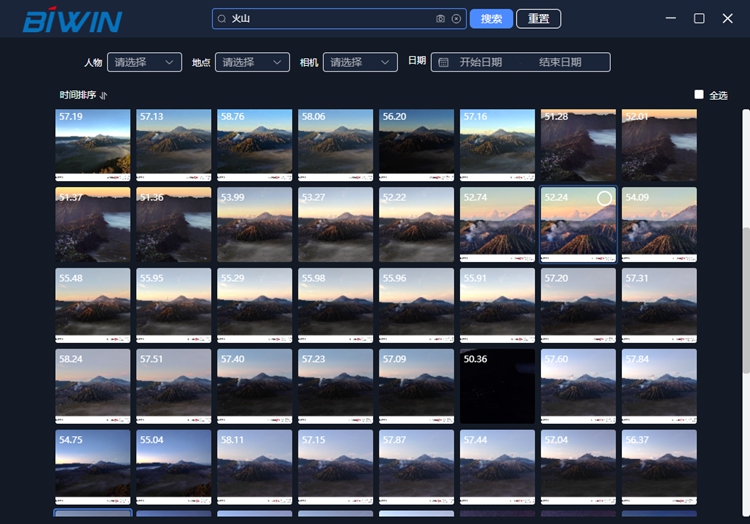Select the thumbnail labeled 57.09
Image resolution: width=750 pixels, height=524 pixels.
pos(417,386)
